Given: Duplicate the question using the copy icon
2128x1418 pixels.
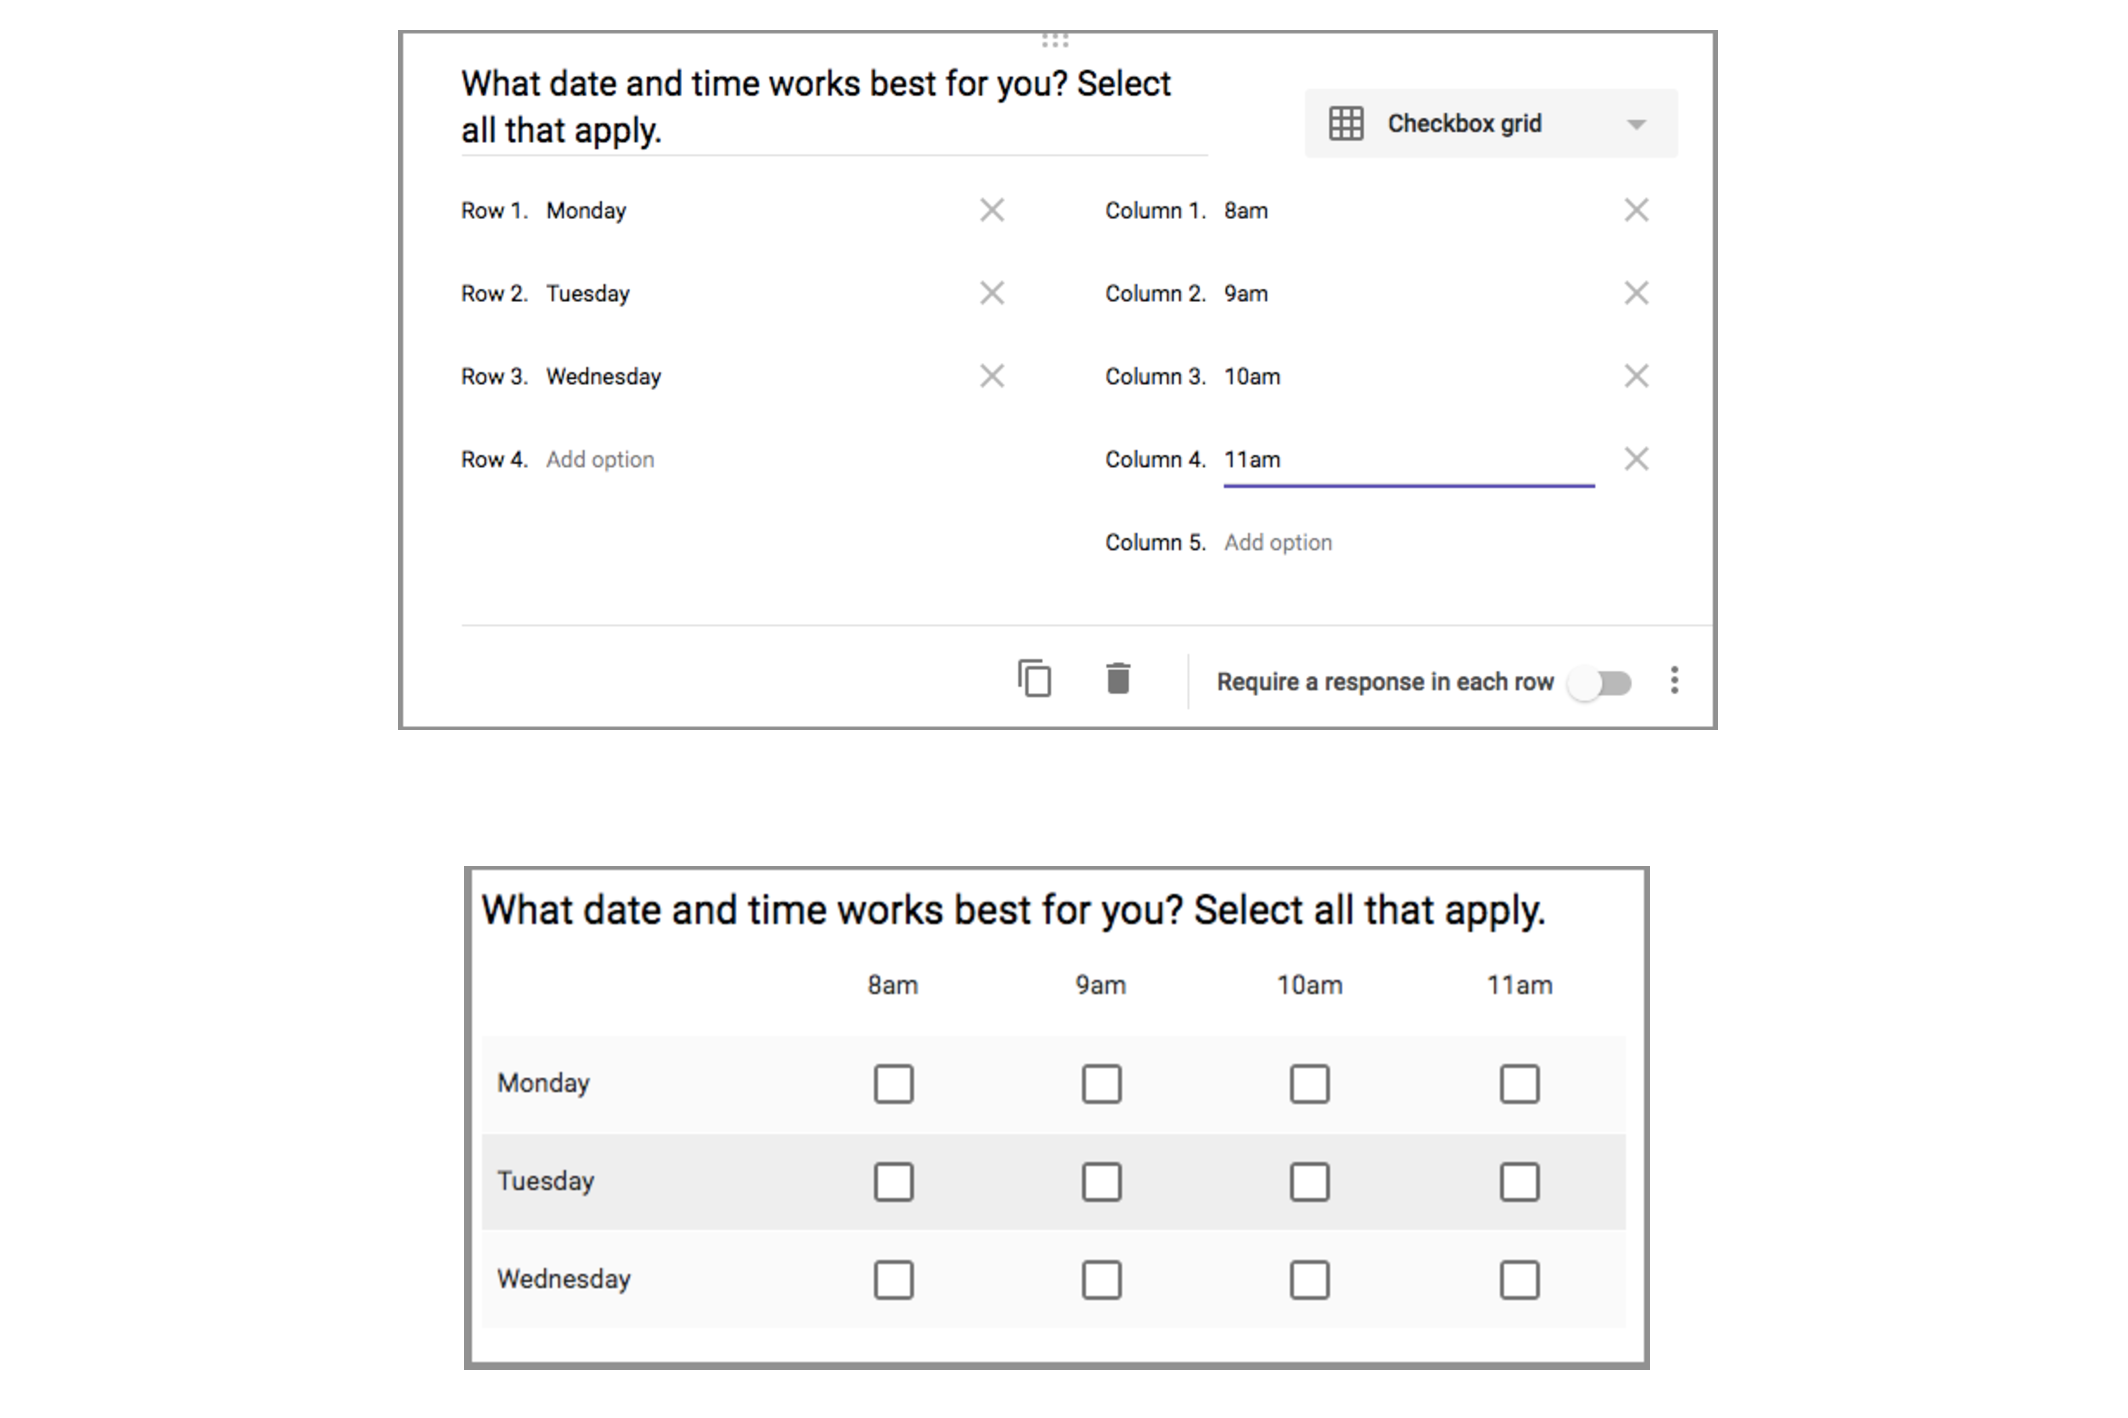Looking at the screenshot, I should coord(1036,679).
